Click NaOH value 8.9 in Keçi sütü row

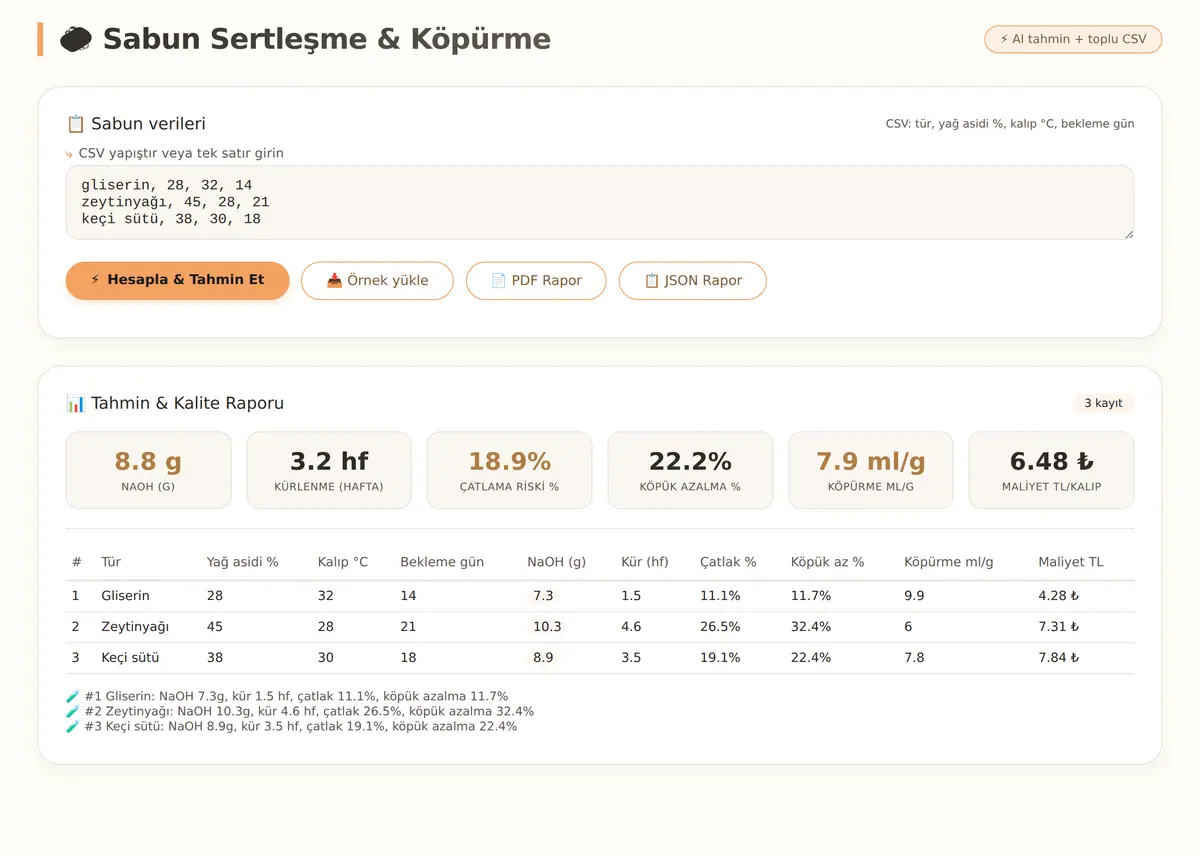click(543, 658)
